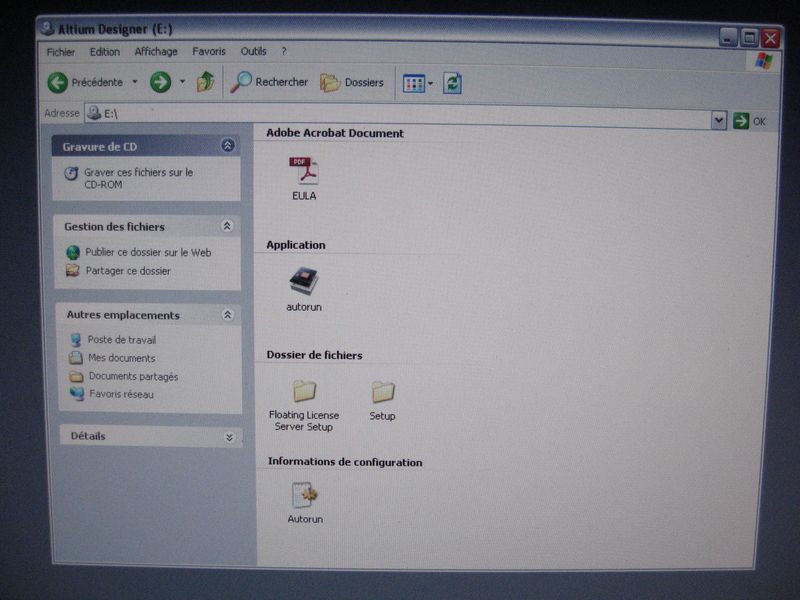Expand the address bar dropdown arrow

coord(719,121)
